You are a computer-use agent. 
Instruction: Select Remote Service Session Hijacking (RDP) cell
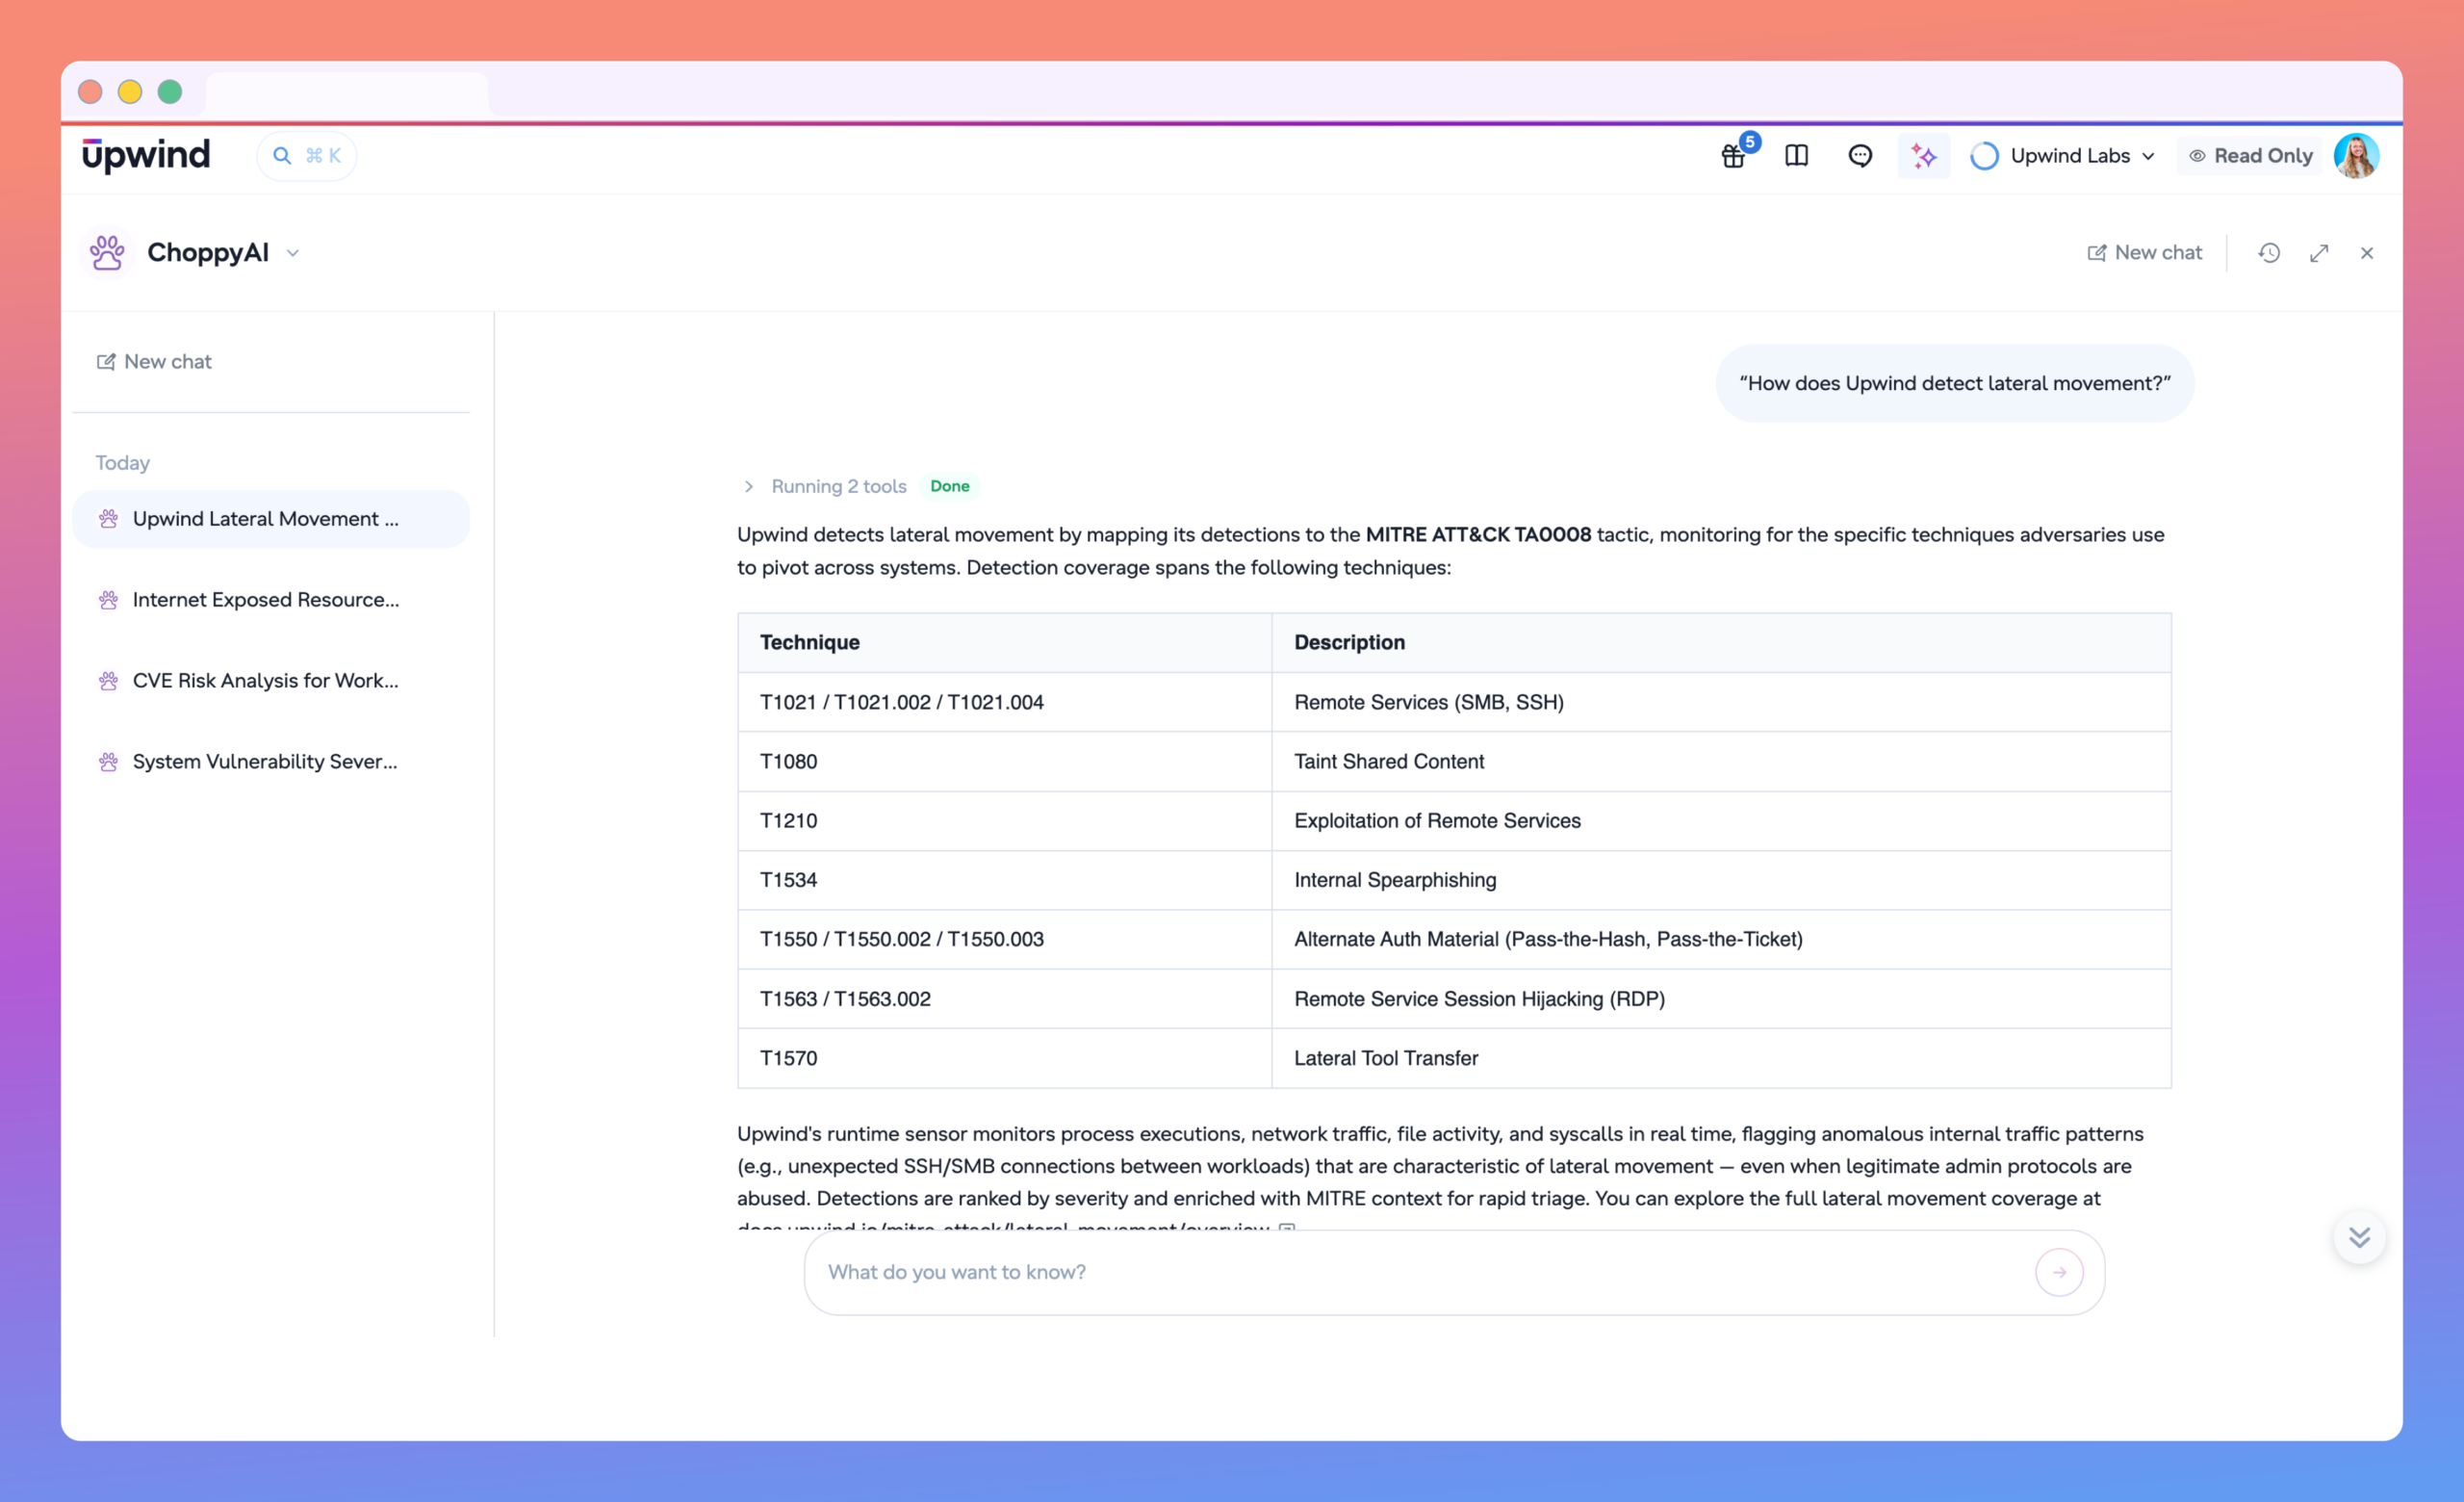pos(1721,999)
